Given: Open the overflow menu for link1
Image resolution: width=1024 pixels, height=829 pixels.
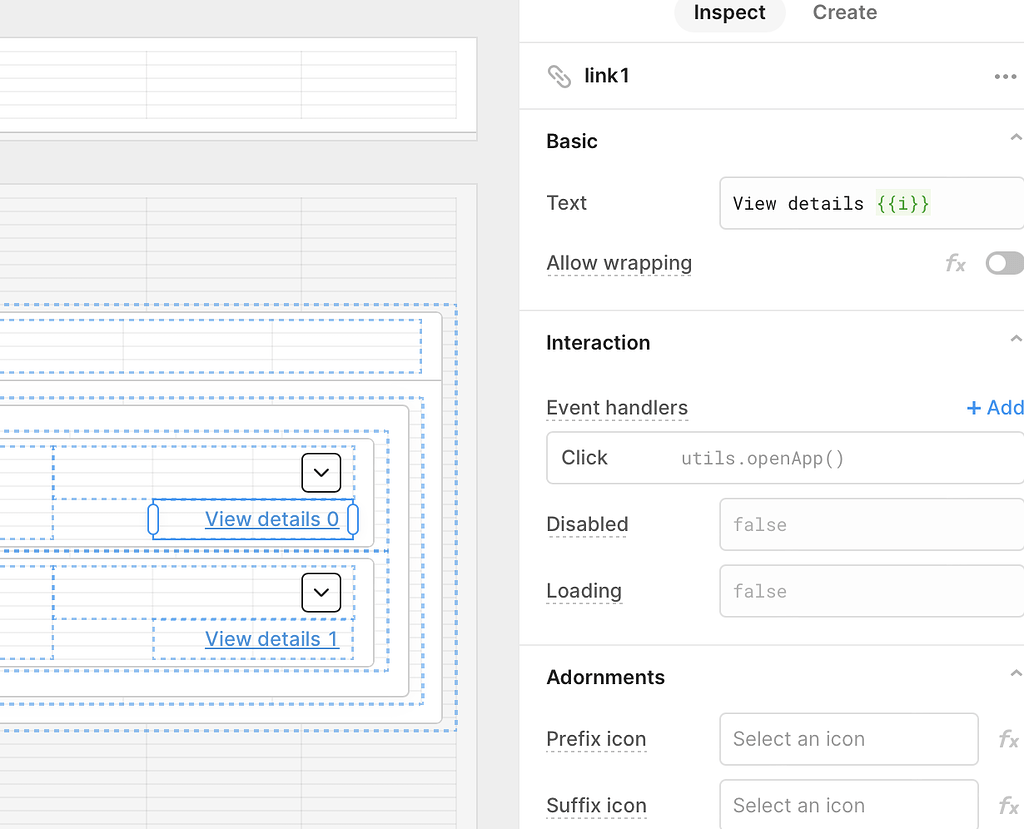Looking at the screenshot, I should [x=1005, y=75].
